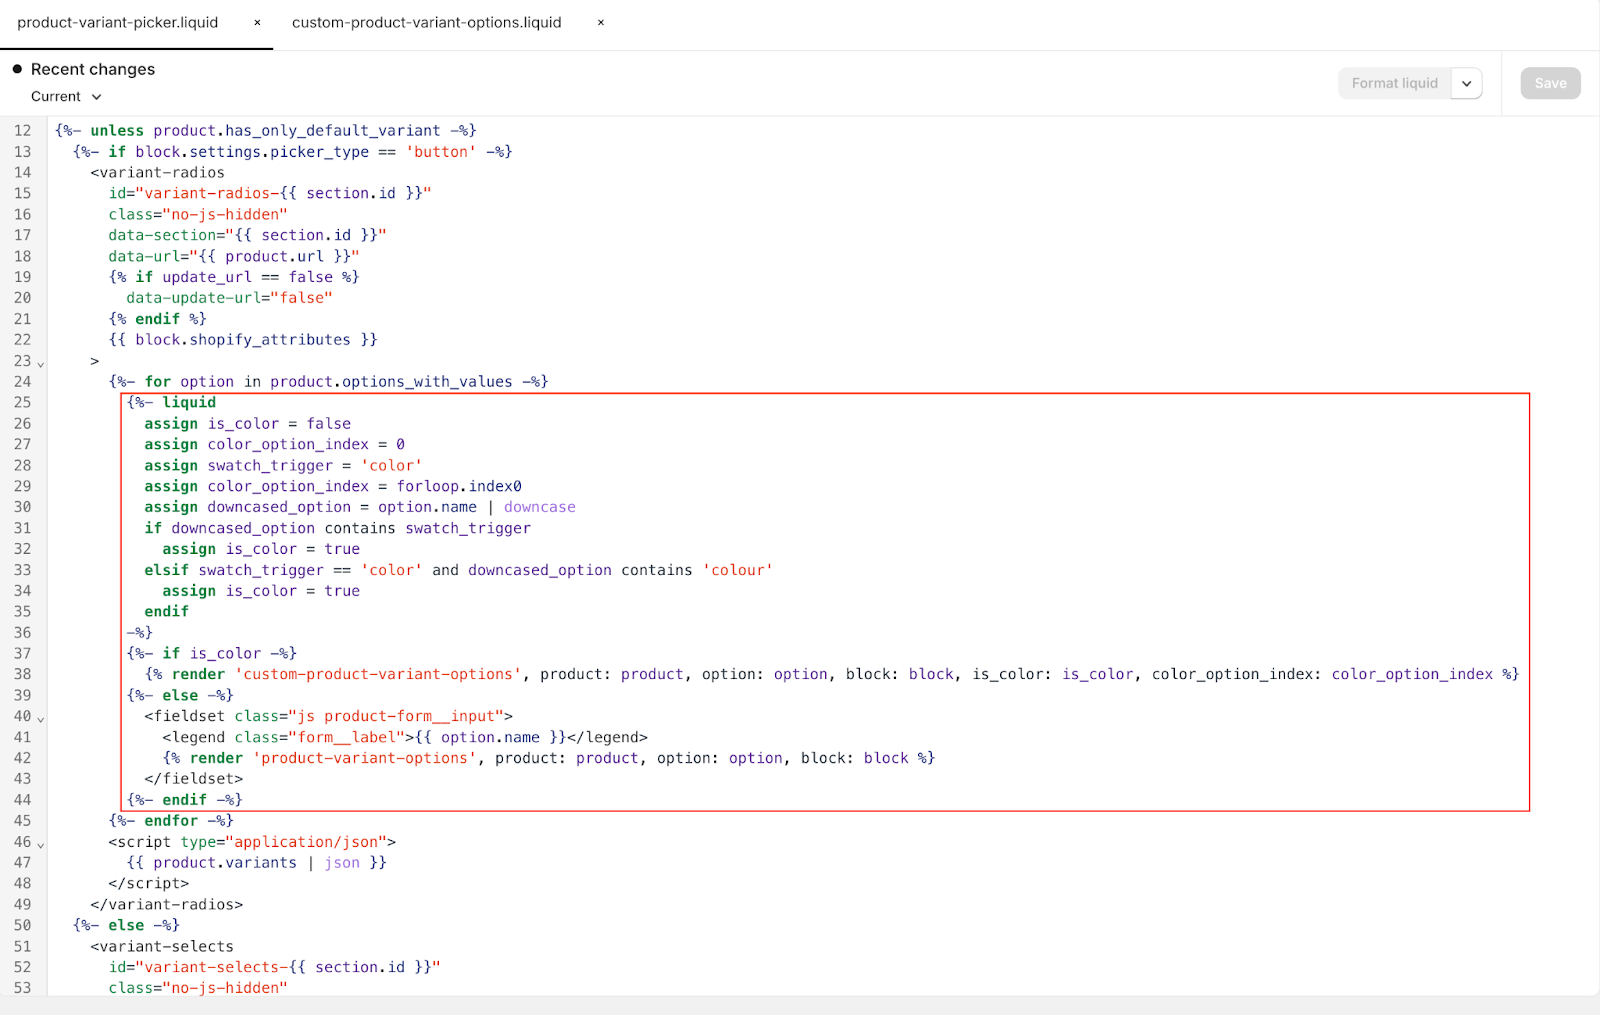Viewport: 1600px width, 1015px height.
Task: Click 'swatch_trigger' assignment on line 28
Action: pos(270,465)
